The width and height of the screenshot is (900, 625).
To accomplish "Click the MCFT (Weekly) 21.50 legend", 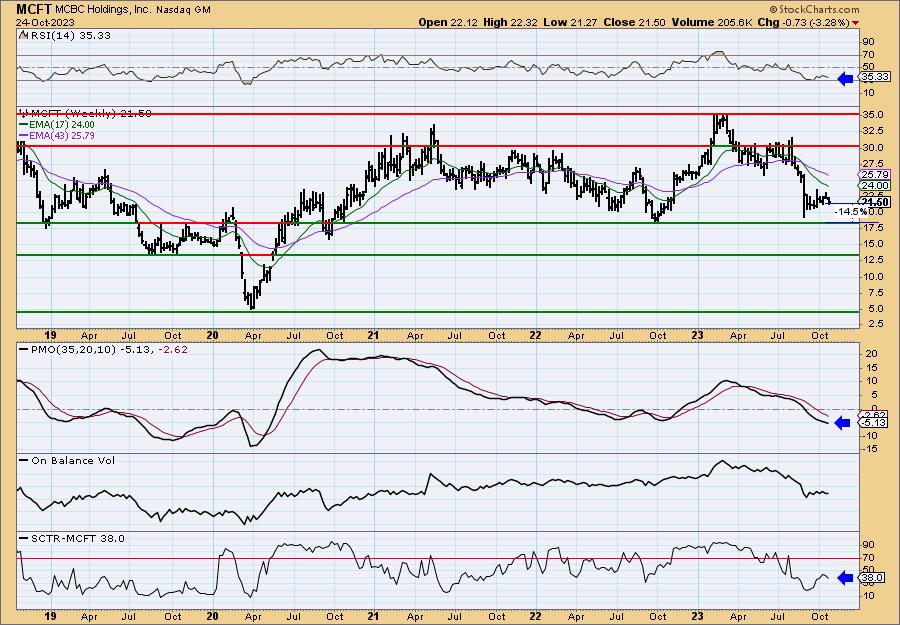I will point(92,113).
